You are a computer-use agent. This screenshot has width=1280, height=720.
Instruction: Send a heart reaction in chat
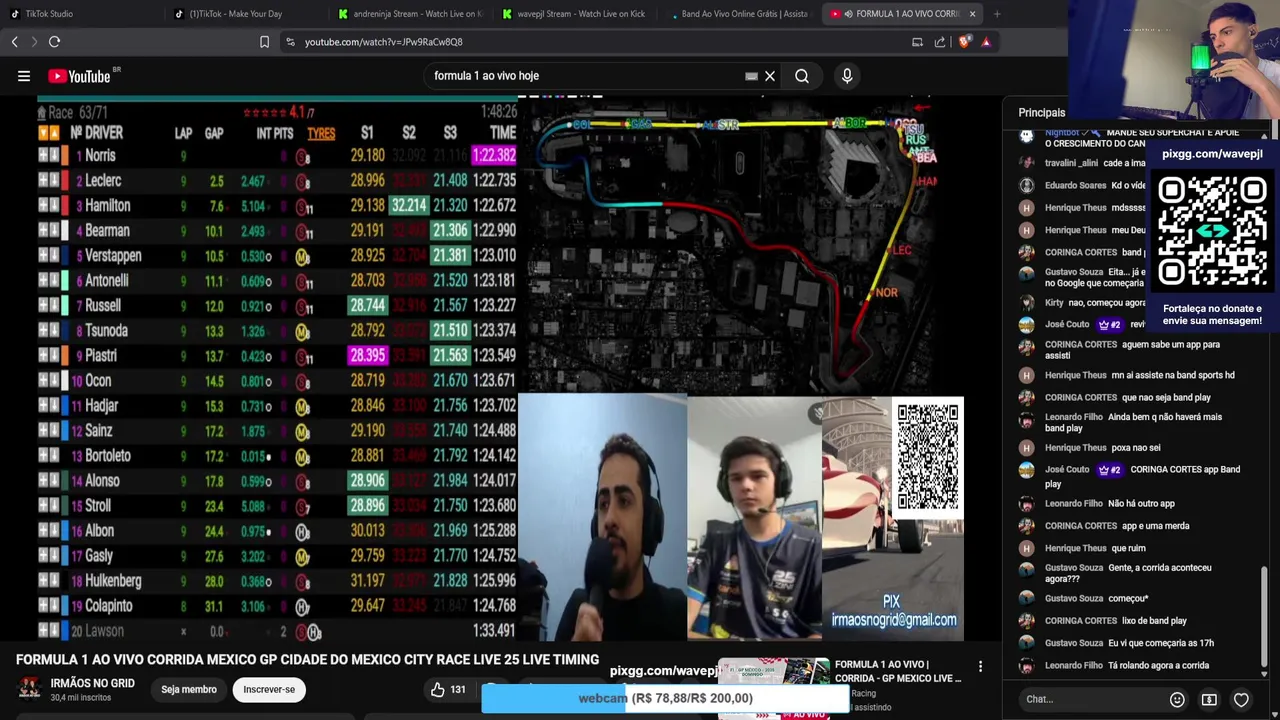1241,699
